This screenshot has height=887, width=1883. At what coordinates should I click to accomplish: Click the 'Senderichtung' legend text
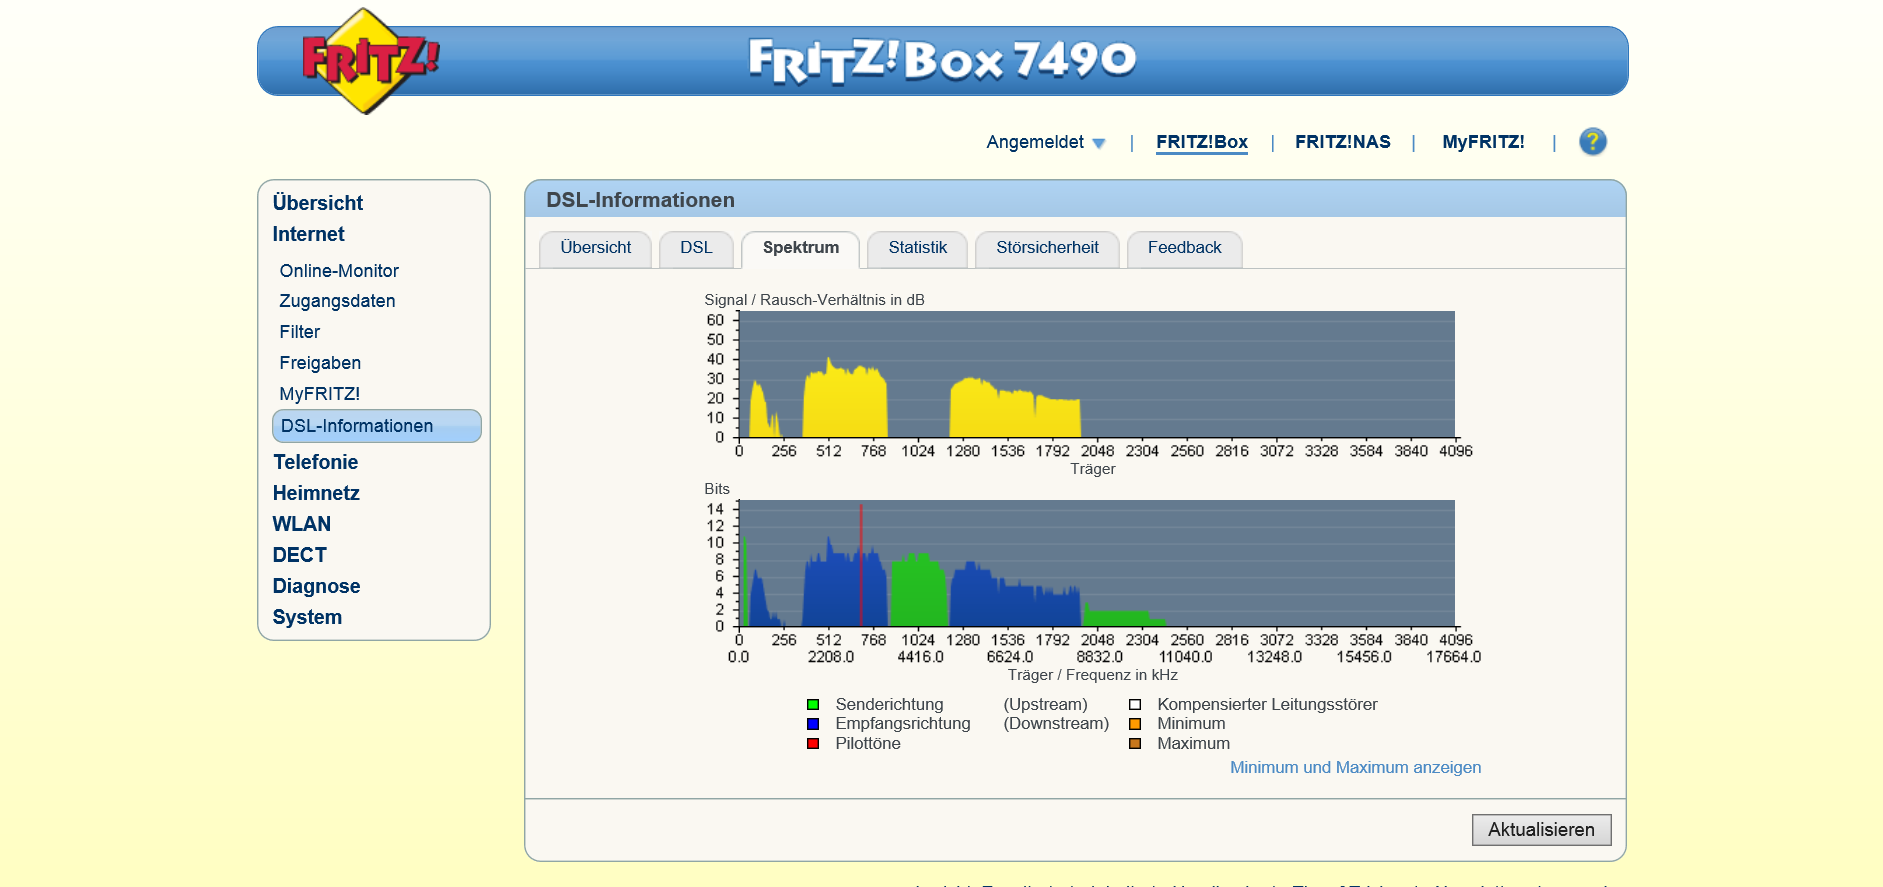pyautogui.click(x=889, y=705)
